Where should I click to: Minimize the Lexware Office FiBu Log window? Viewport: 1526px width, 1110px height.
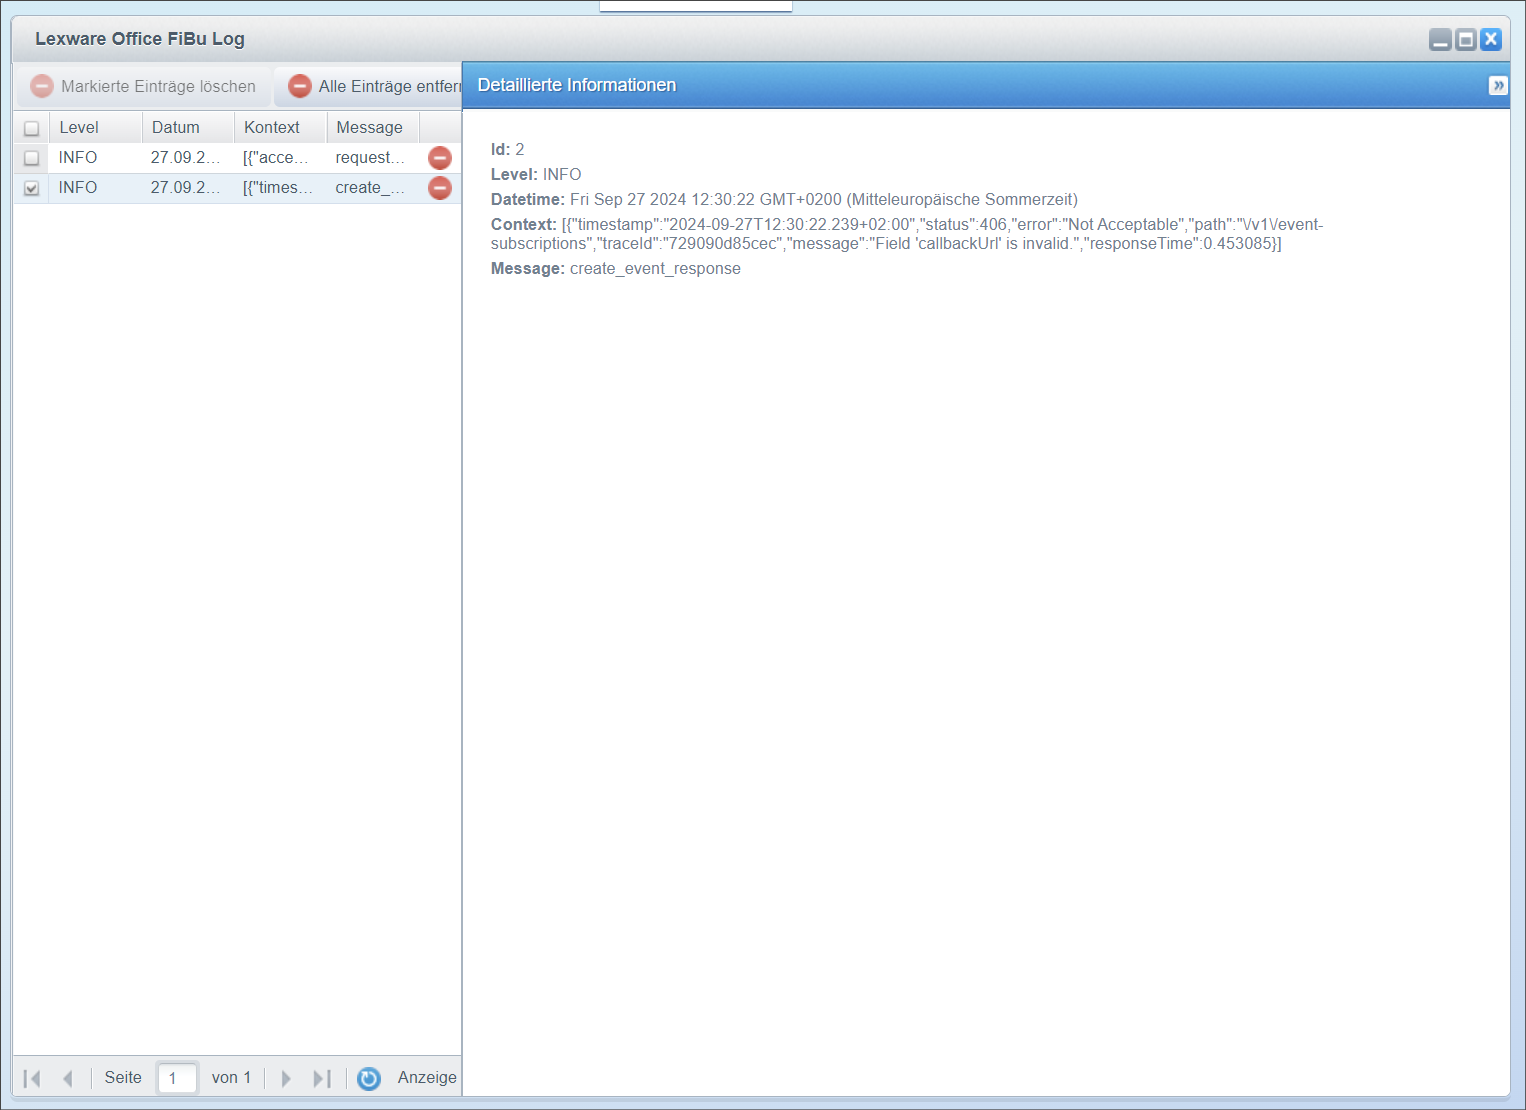[1440, 40]
